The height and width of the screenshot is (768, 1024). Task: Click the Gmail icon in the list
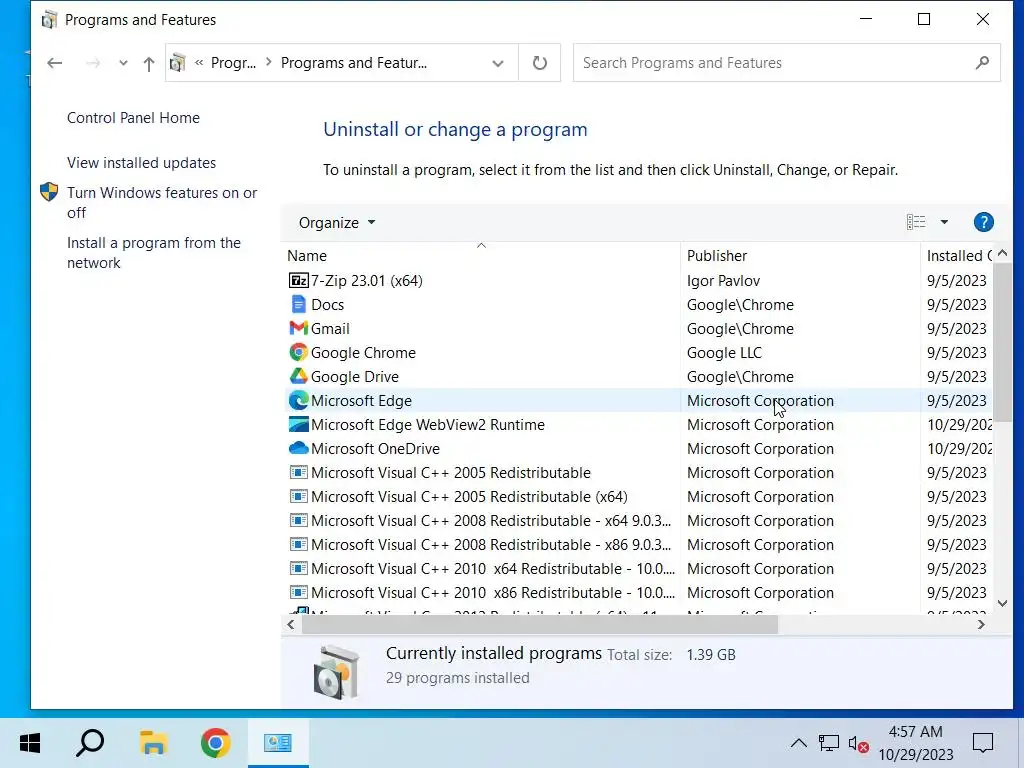[x=298, y=328]
